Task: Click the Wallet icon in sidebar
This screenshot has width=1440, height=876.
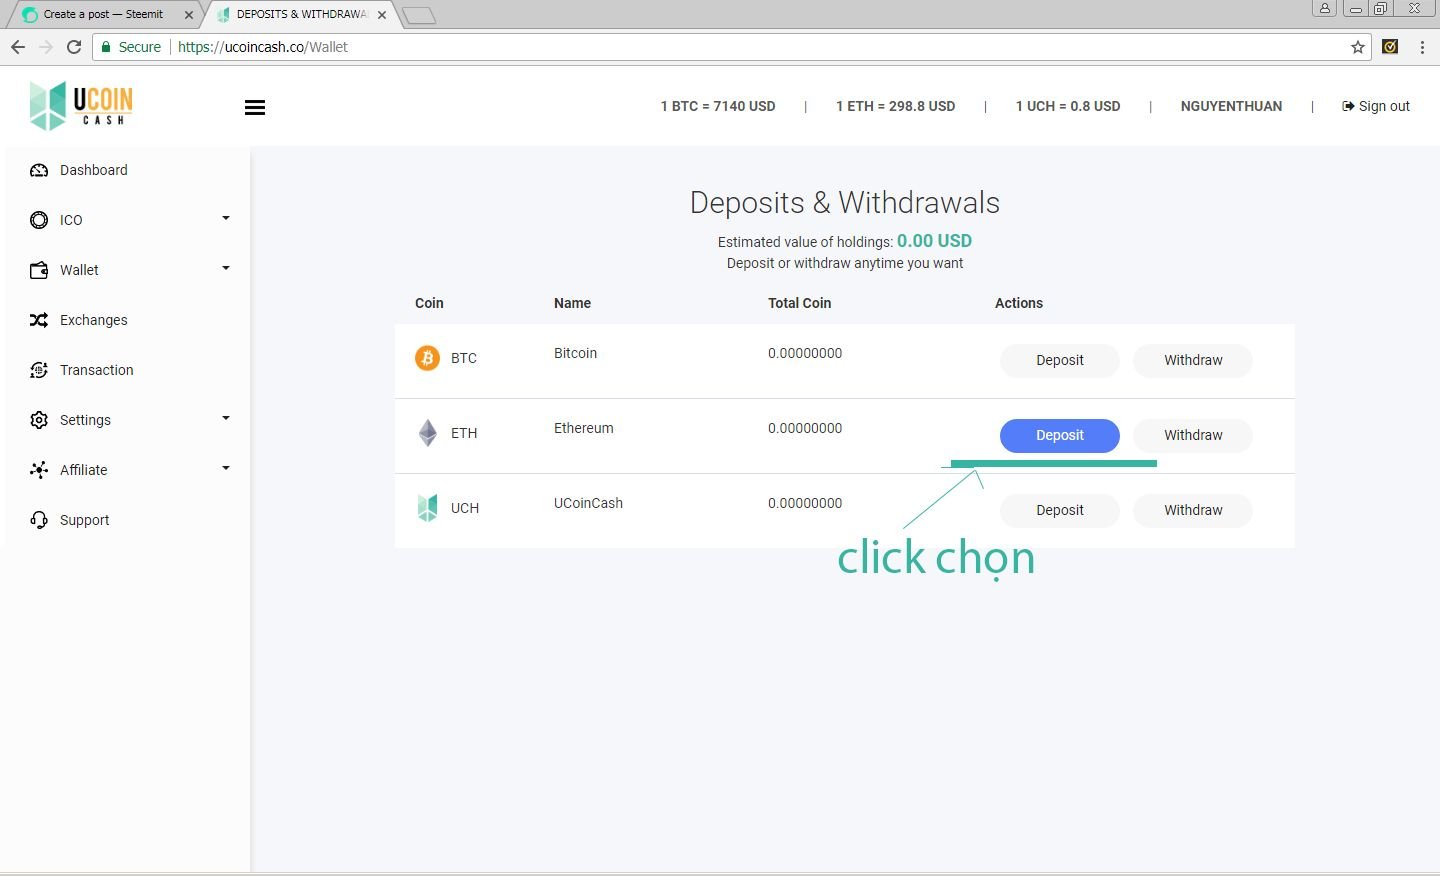Action: coord(39,270)
